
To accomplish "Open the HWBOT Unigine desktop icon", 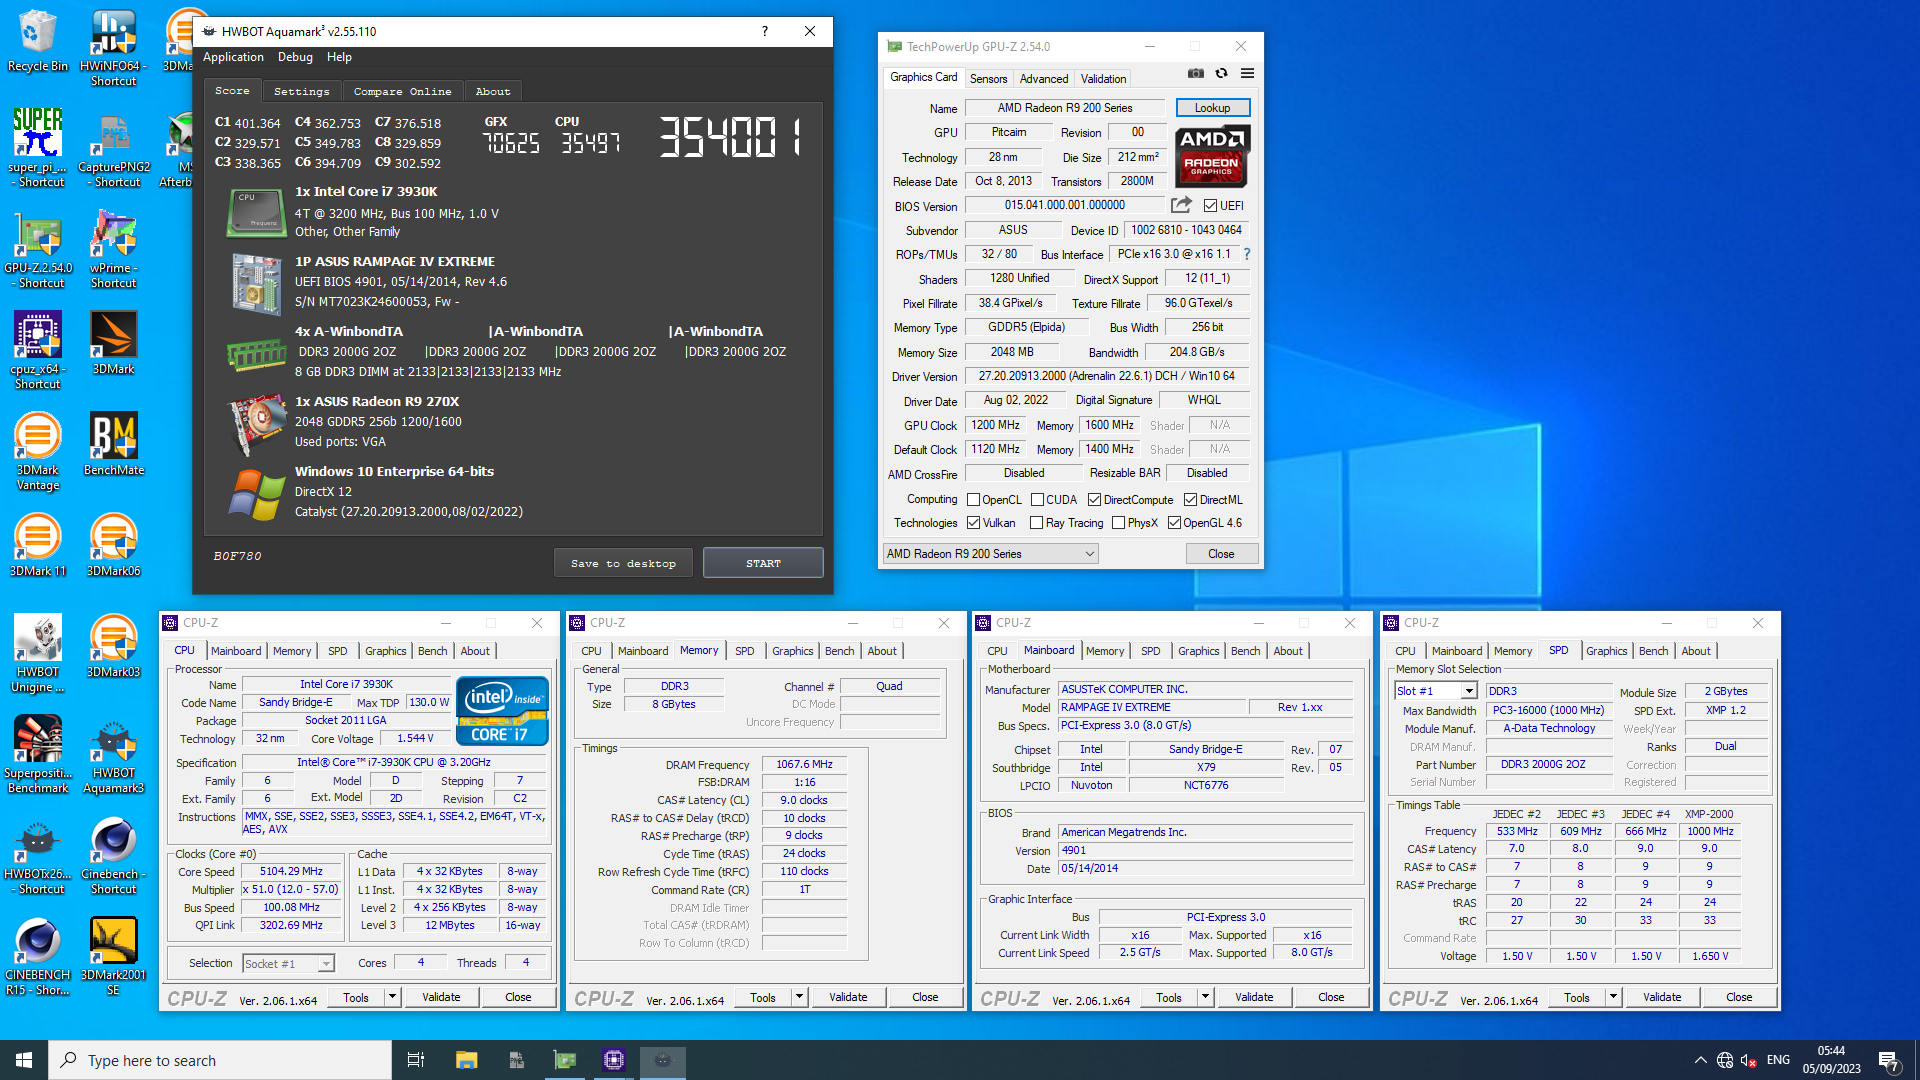I will (x=38, y=653).
